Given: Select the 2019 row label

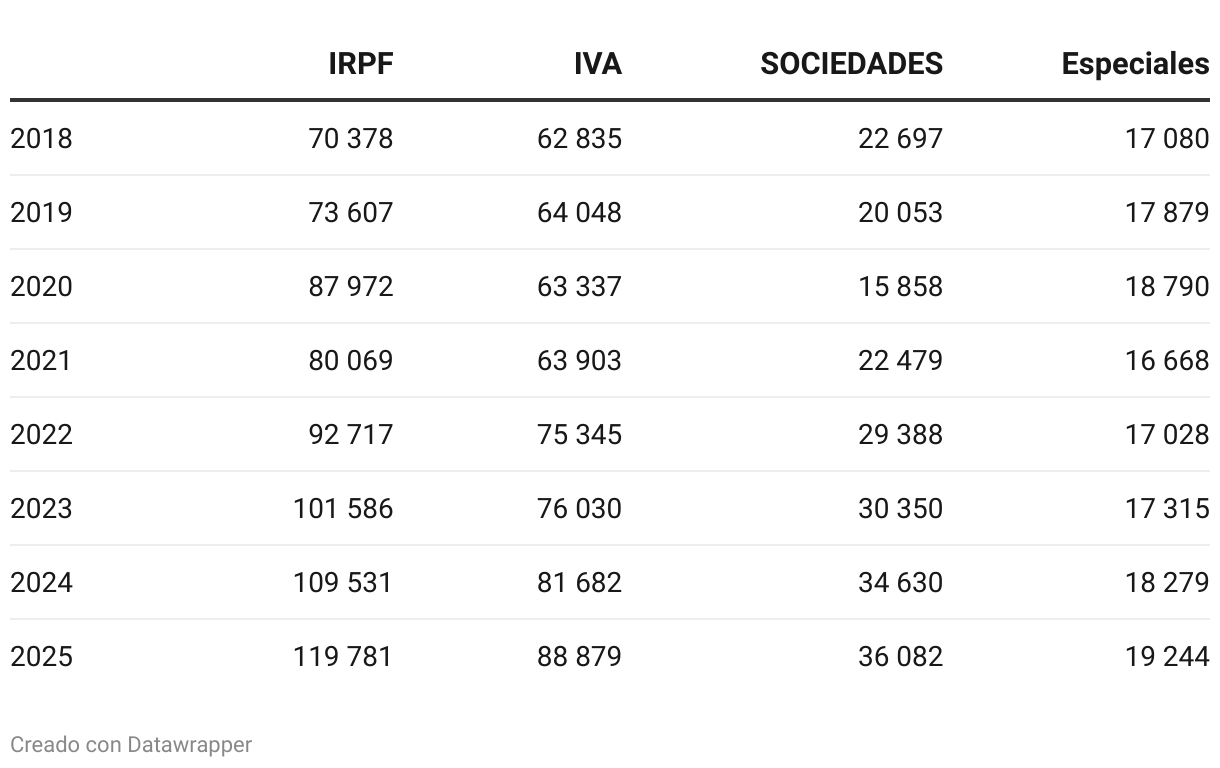Looking at the screenshot, I should pos(41,212).
